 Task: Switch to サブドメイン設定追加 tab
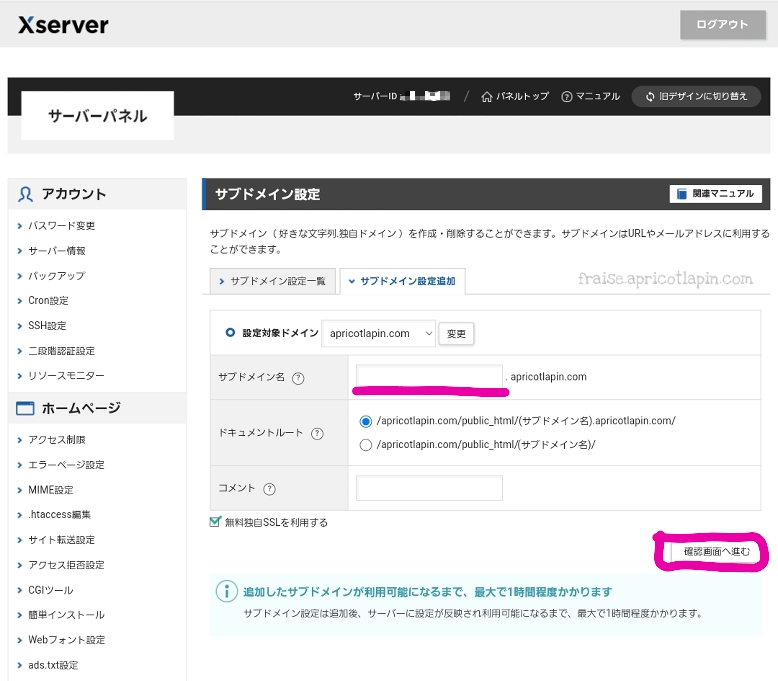[x=402, y=281]
